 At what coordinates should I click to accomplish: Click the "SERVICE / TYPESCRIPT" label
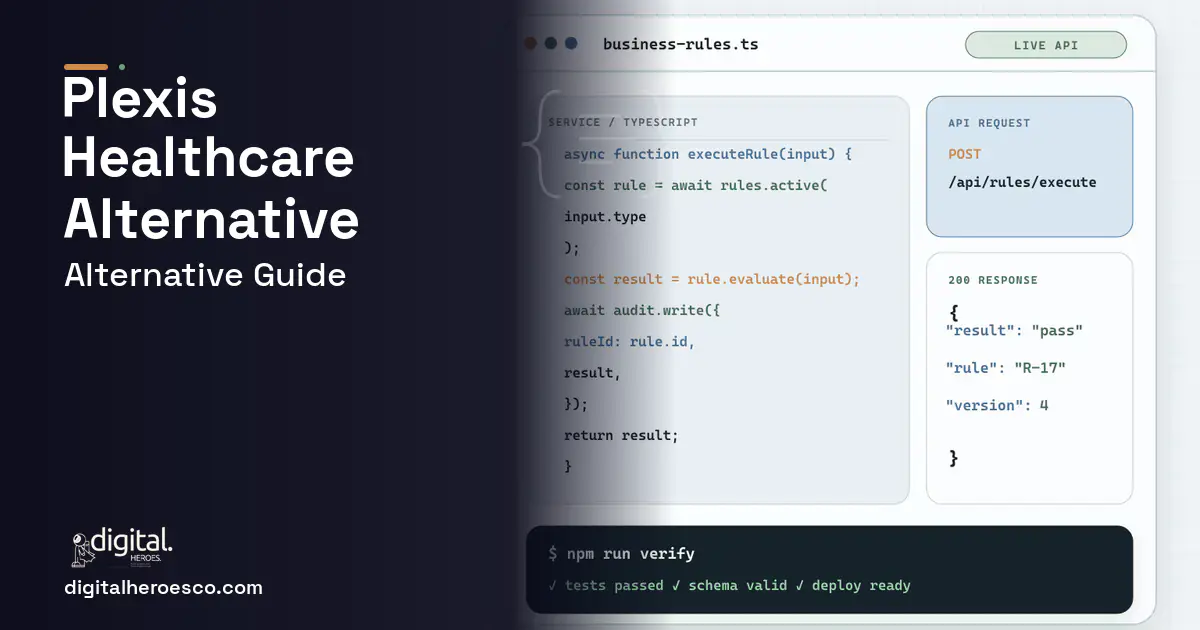coord(623,122)
